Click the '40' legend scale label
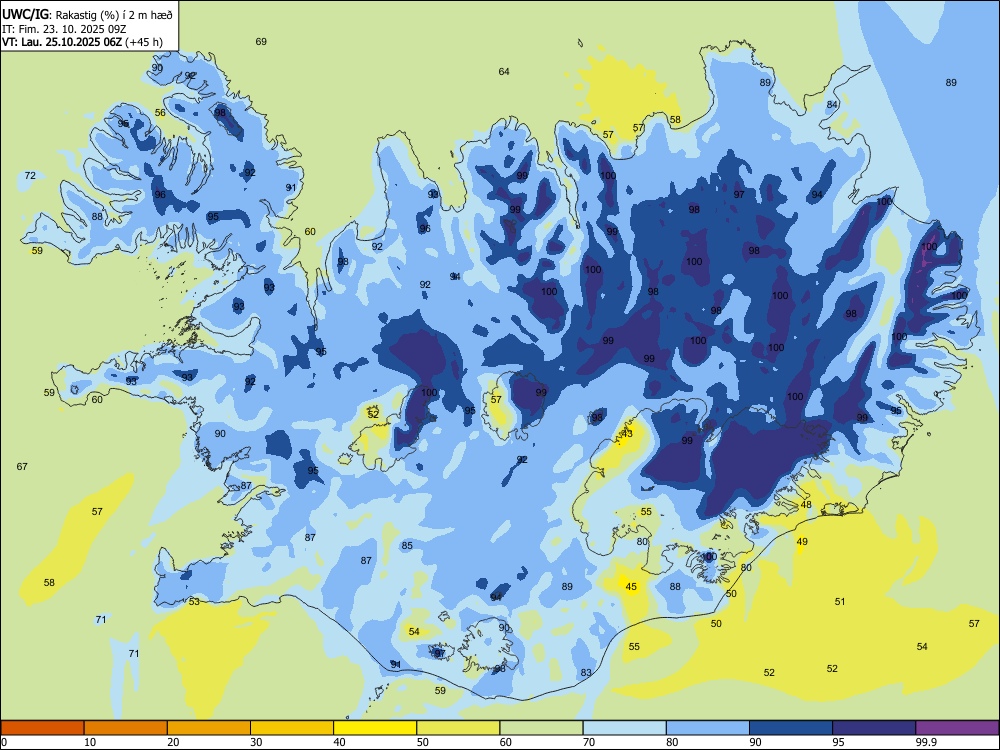1000x750 pixels. pos(340,742)
